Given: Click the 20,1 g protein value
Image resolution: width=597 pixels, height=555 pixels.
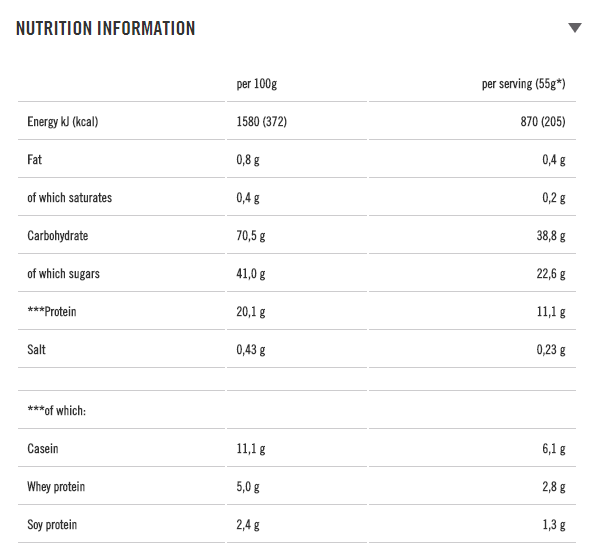Looking at the screenshot, I should pos(251,312).
